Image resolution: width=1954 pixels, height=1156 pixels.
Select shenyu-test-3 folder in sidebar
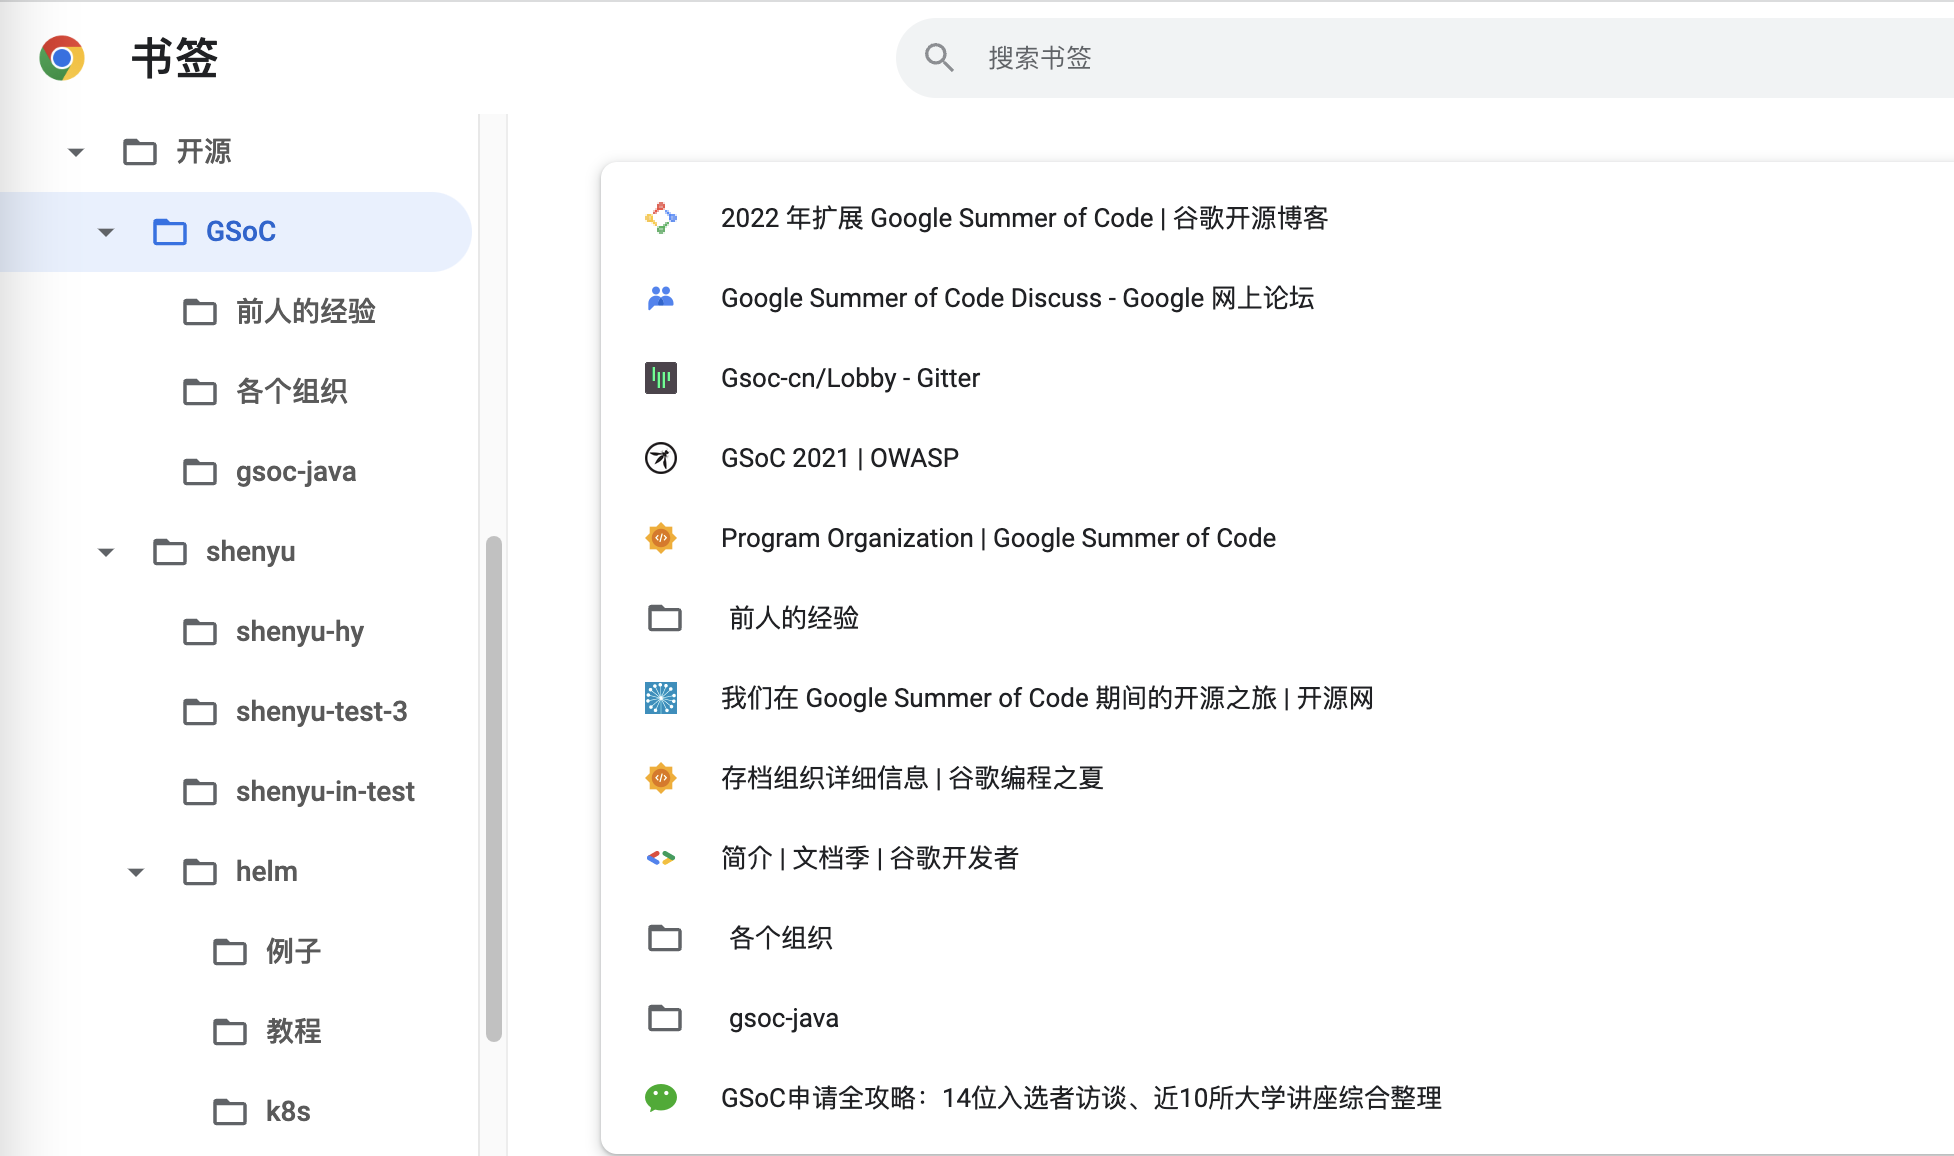pos(321,712)
